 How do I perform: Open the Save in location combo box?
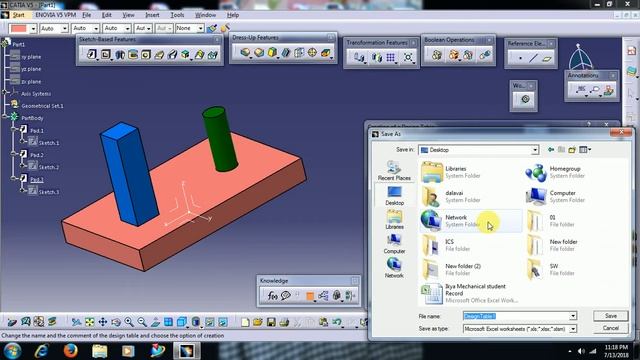click(479, 150)
